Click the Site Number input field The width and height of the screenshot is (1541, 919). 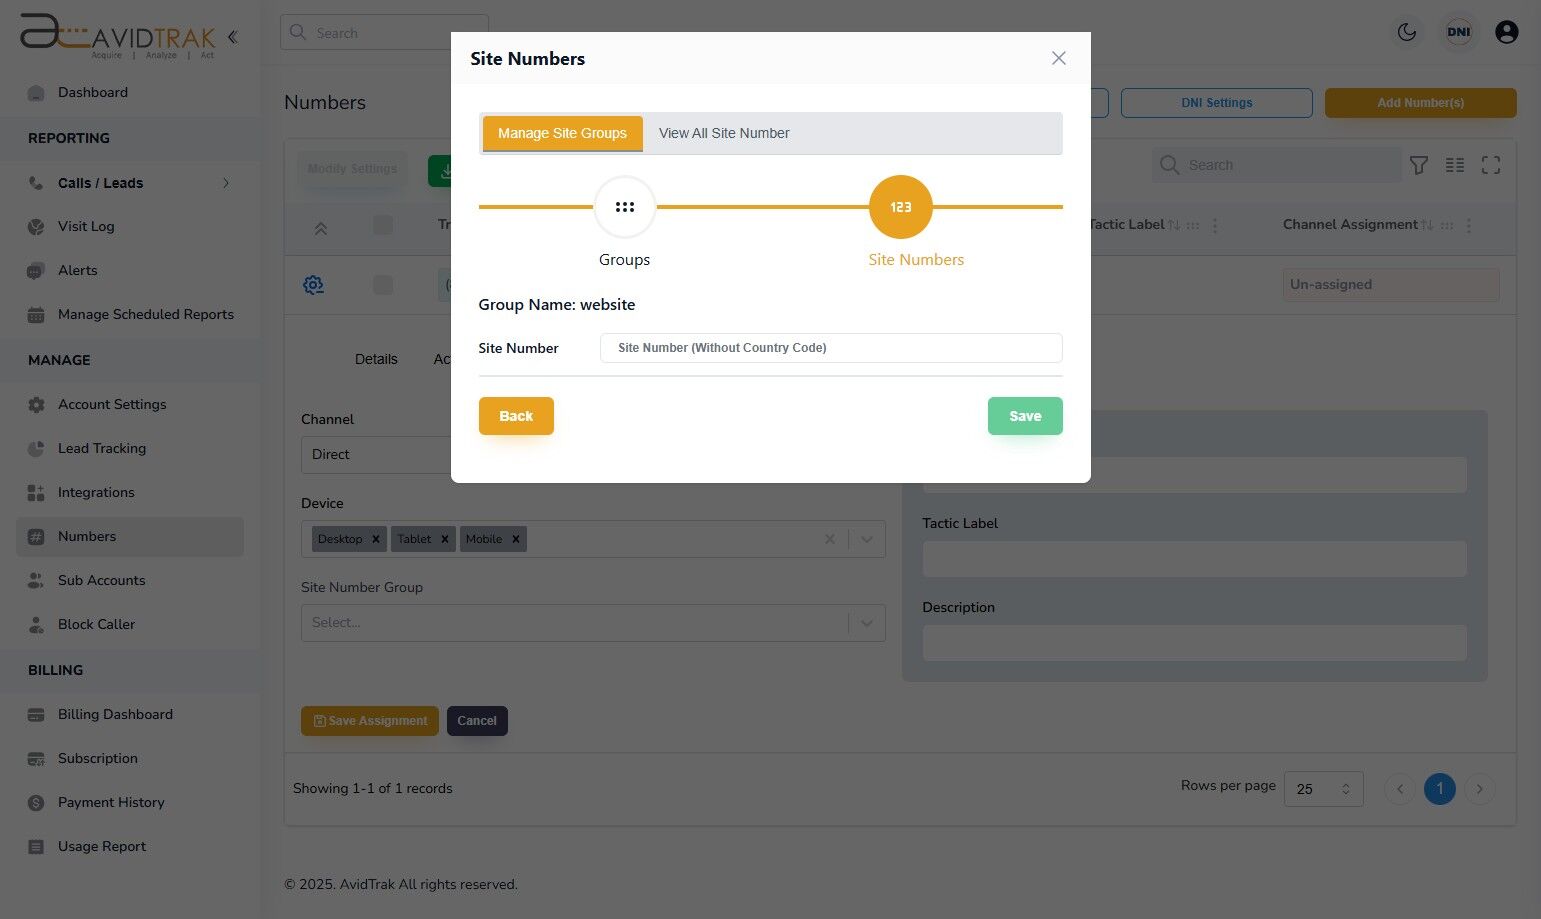(x=830, y=348)
